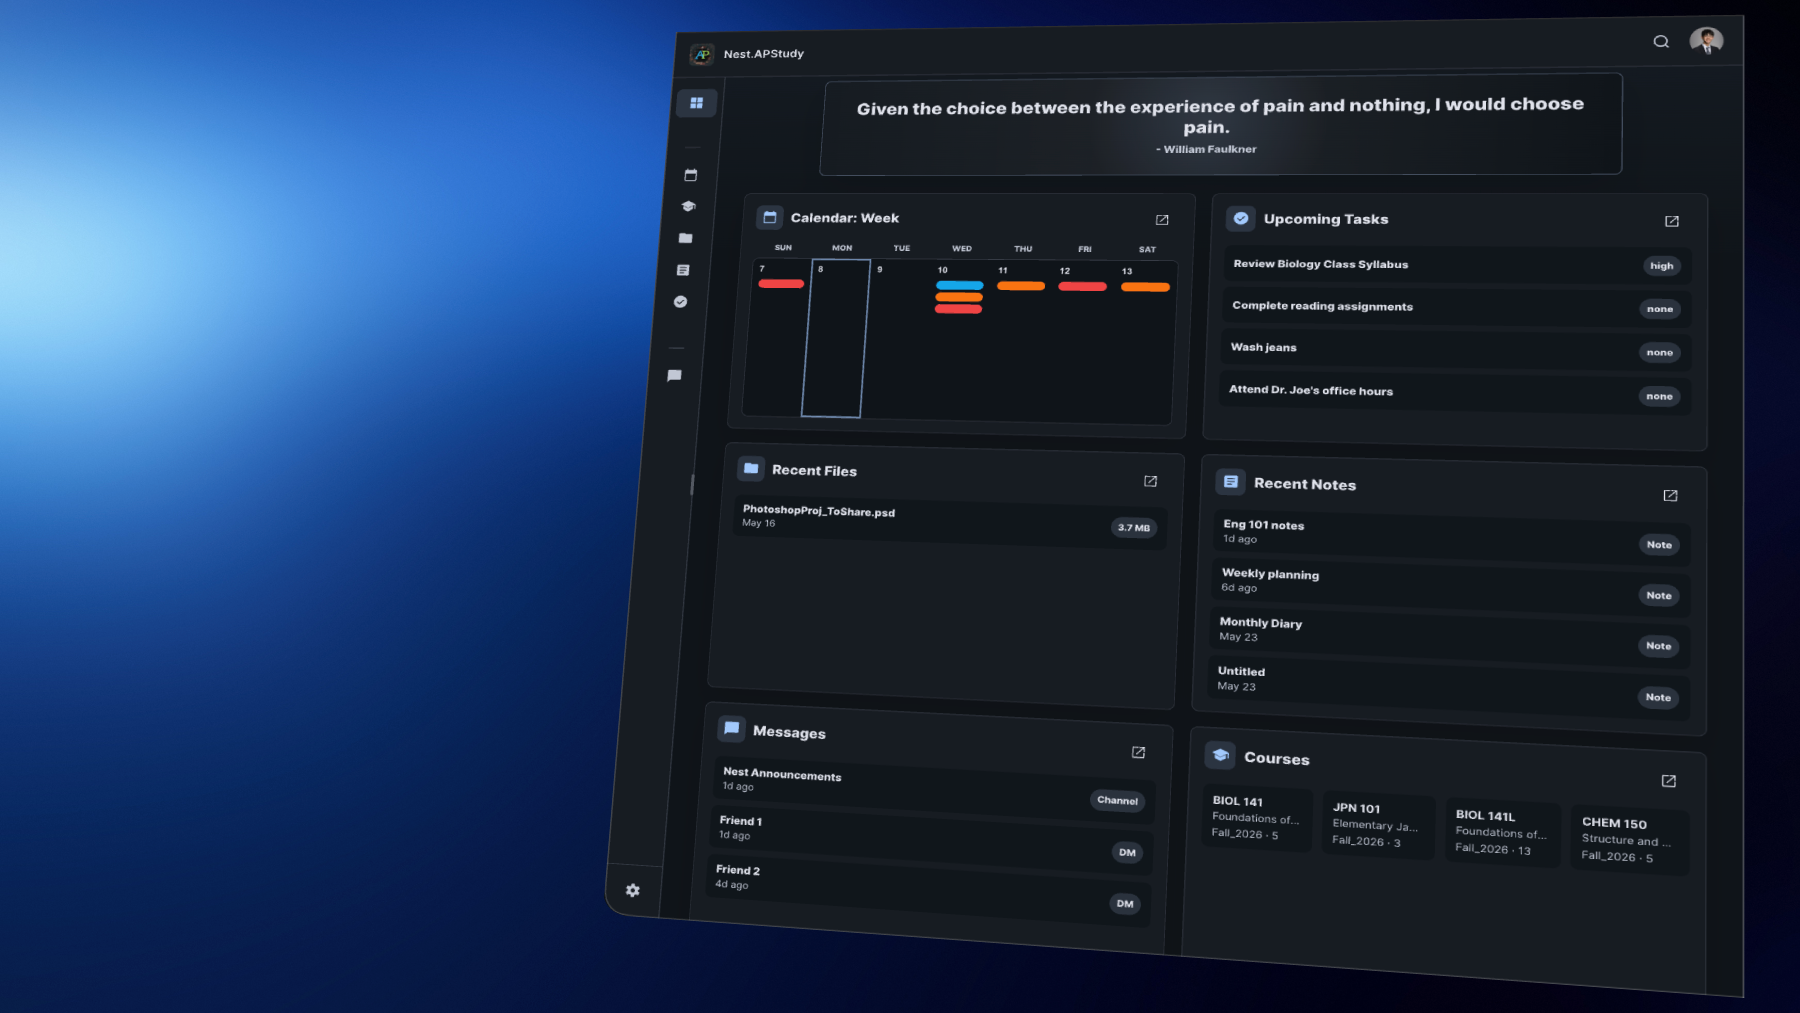Open Courses widget in full view

(x=1668, y=781)
